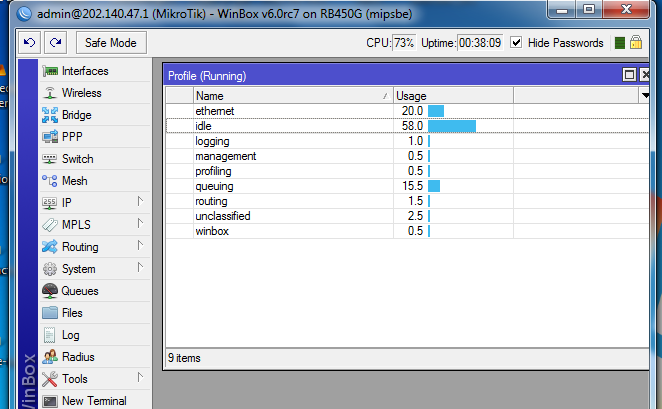Open the Log menu
Viewport: 662px width, 409px height.
pyautogui.click(x=95, y=335)
